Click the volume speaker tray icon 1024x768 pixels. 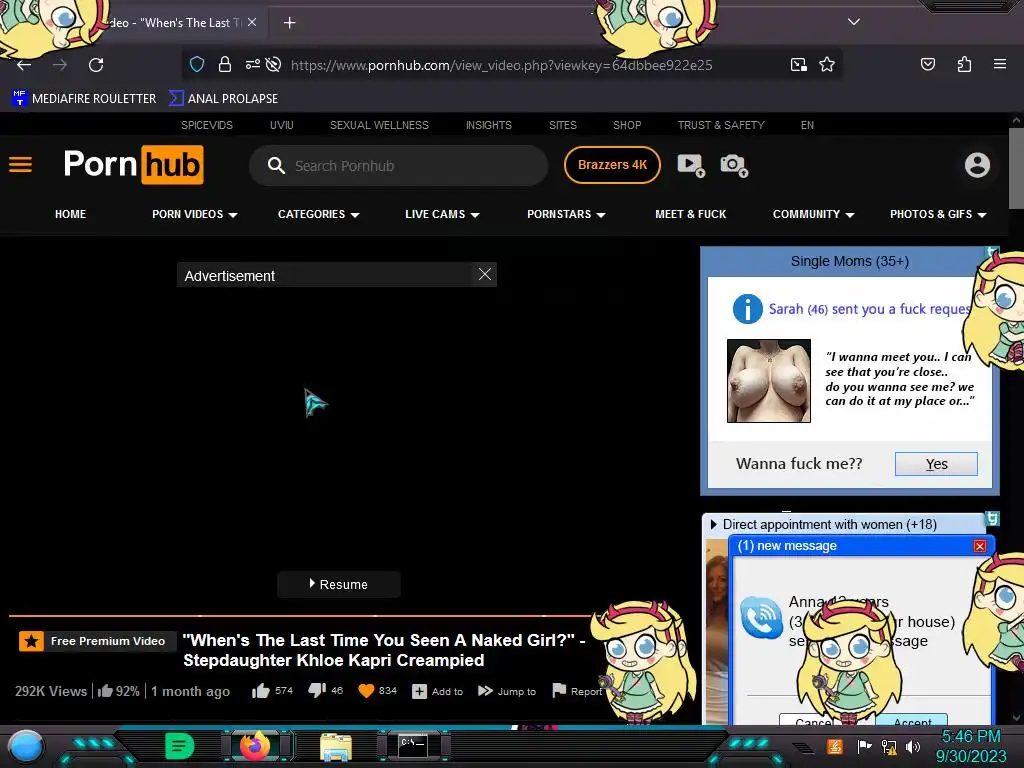(x=912, y=746)
